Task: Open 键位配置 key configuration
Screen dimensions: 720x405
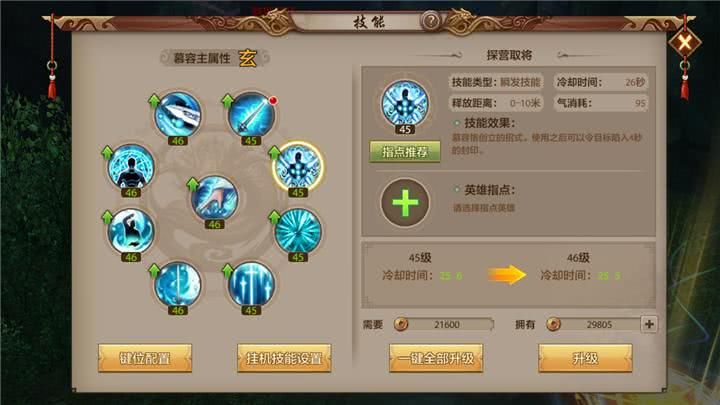Action: (145, 358)
